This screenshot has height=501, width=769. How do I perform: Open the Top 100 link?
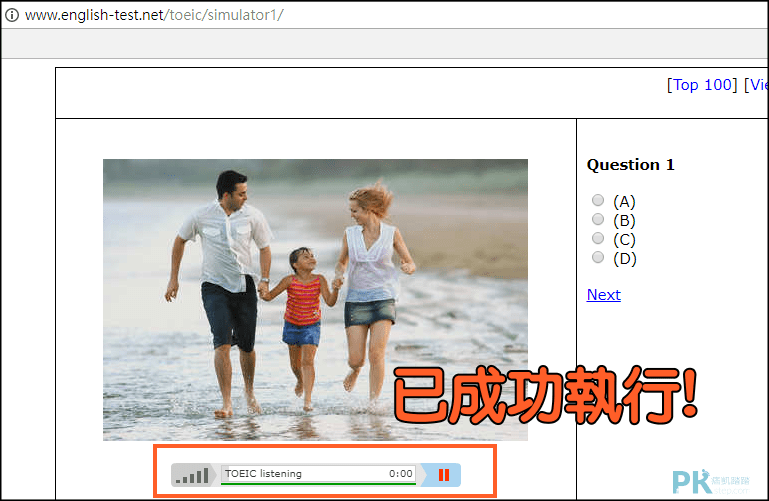coord(702,85)
